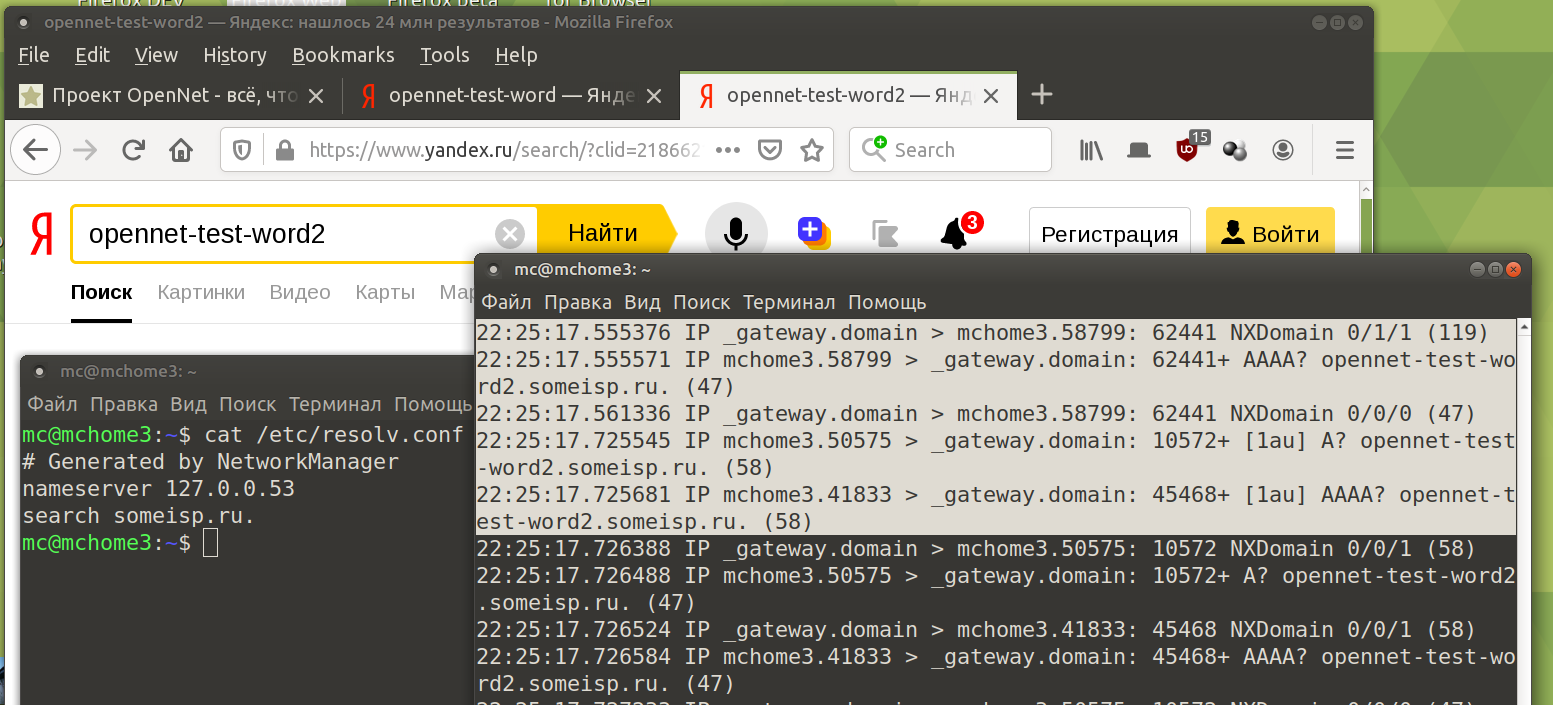Image resolution: width=1553 pixels, height=705 pixels.
Task: Open Firefox Help menu
Action: point(516,55)
